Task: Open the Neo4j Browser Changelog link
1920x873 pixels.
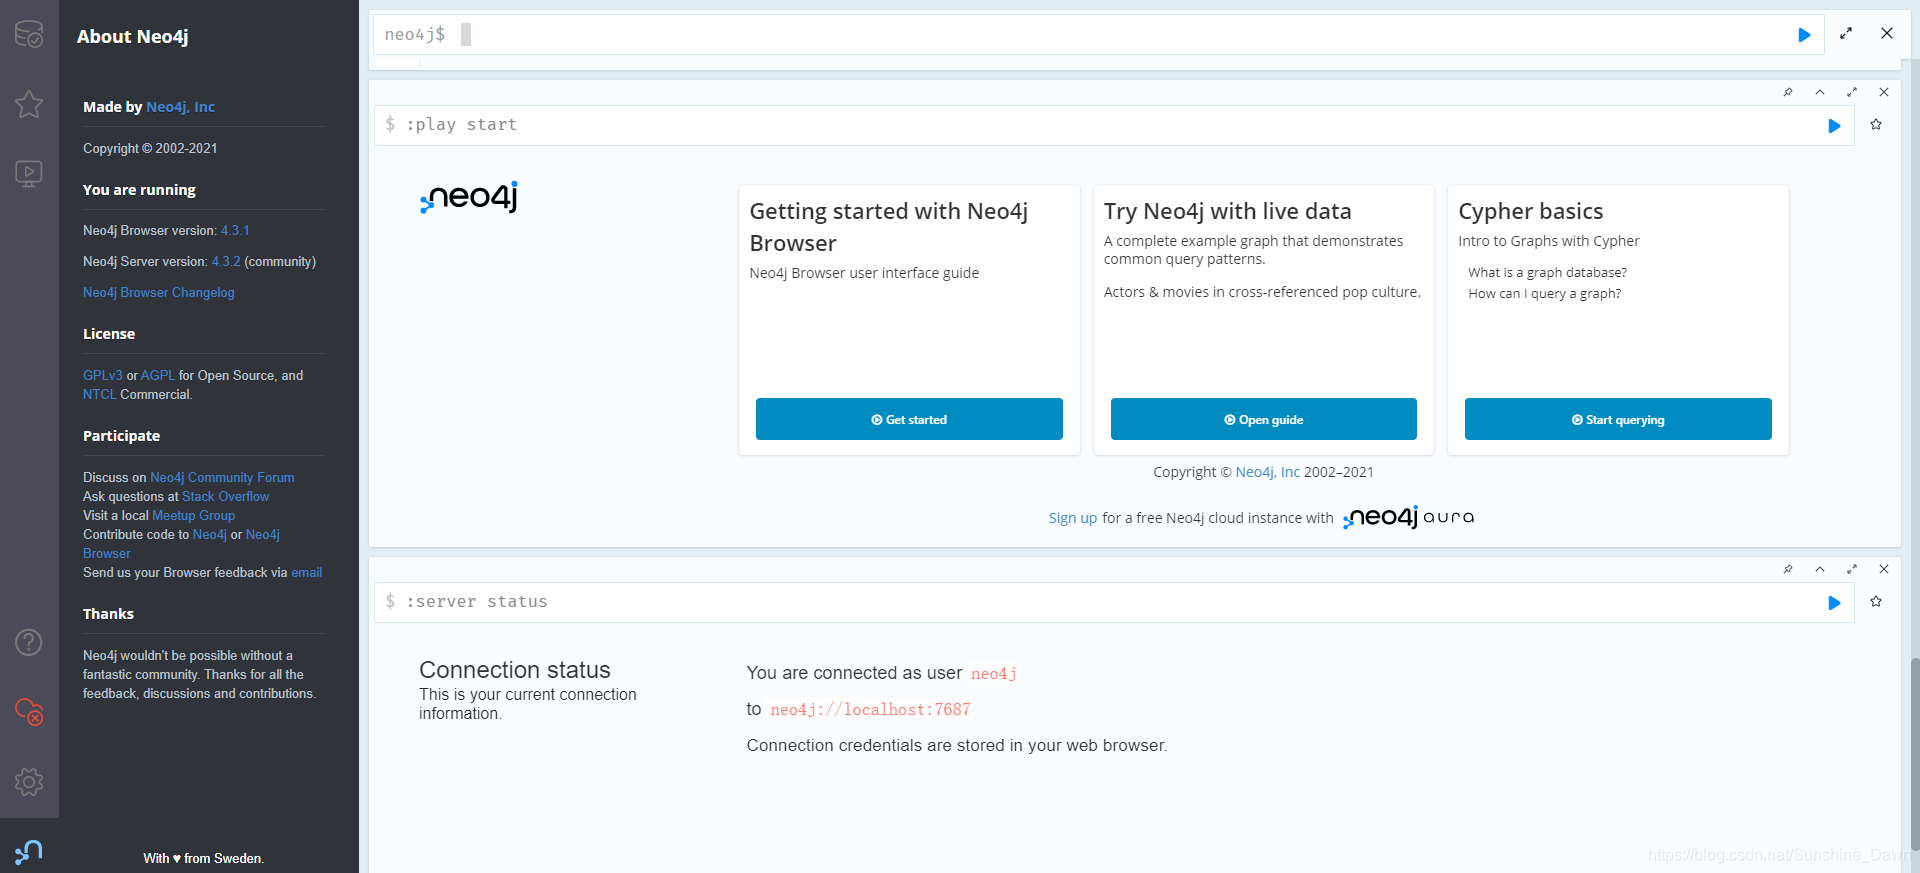Action: pos(159,293)
